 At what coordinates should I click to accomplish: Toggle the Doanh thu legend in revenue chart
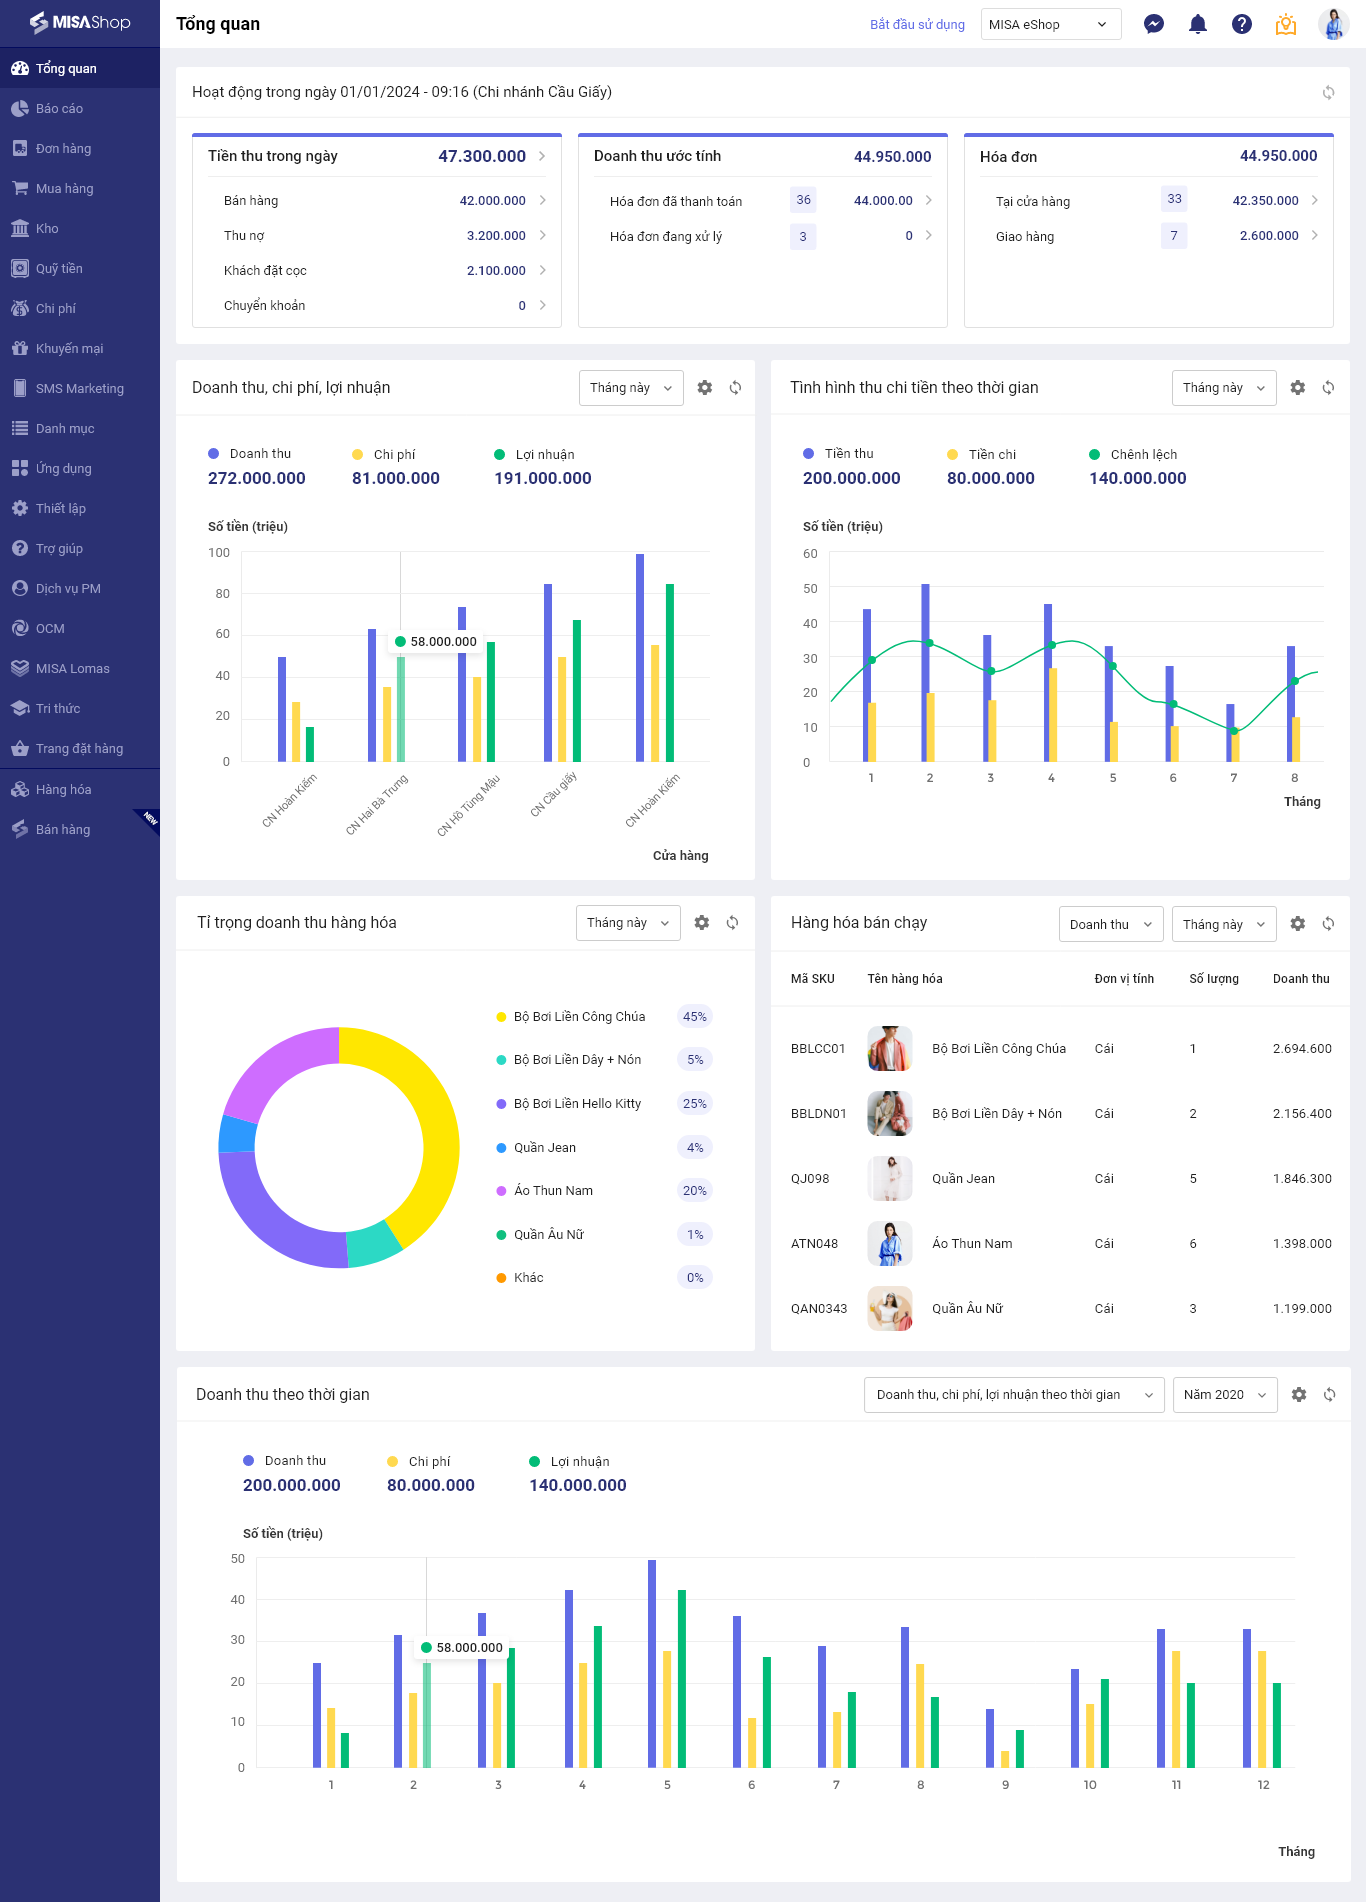pyautogui.click(x=250, y=454)
